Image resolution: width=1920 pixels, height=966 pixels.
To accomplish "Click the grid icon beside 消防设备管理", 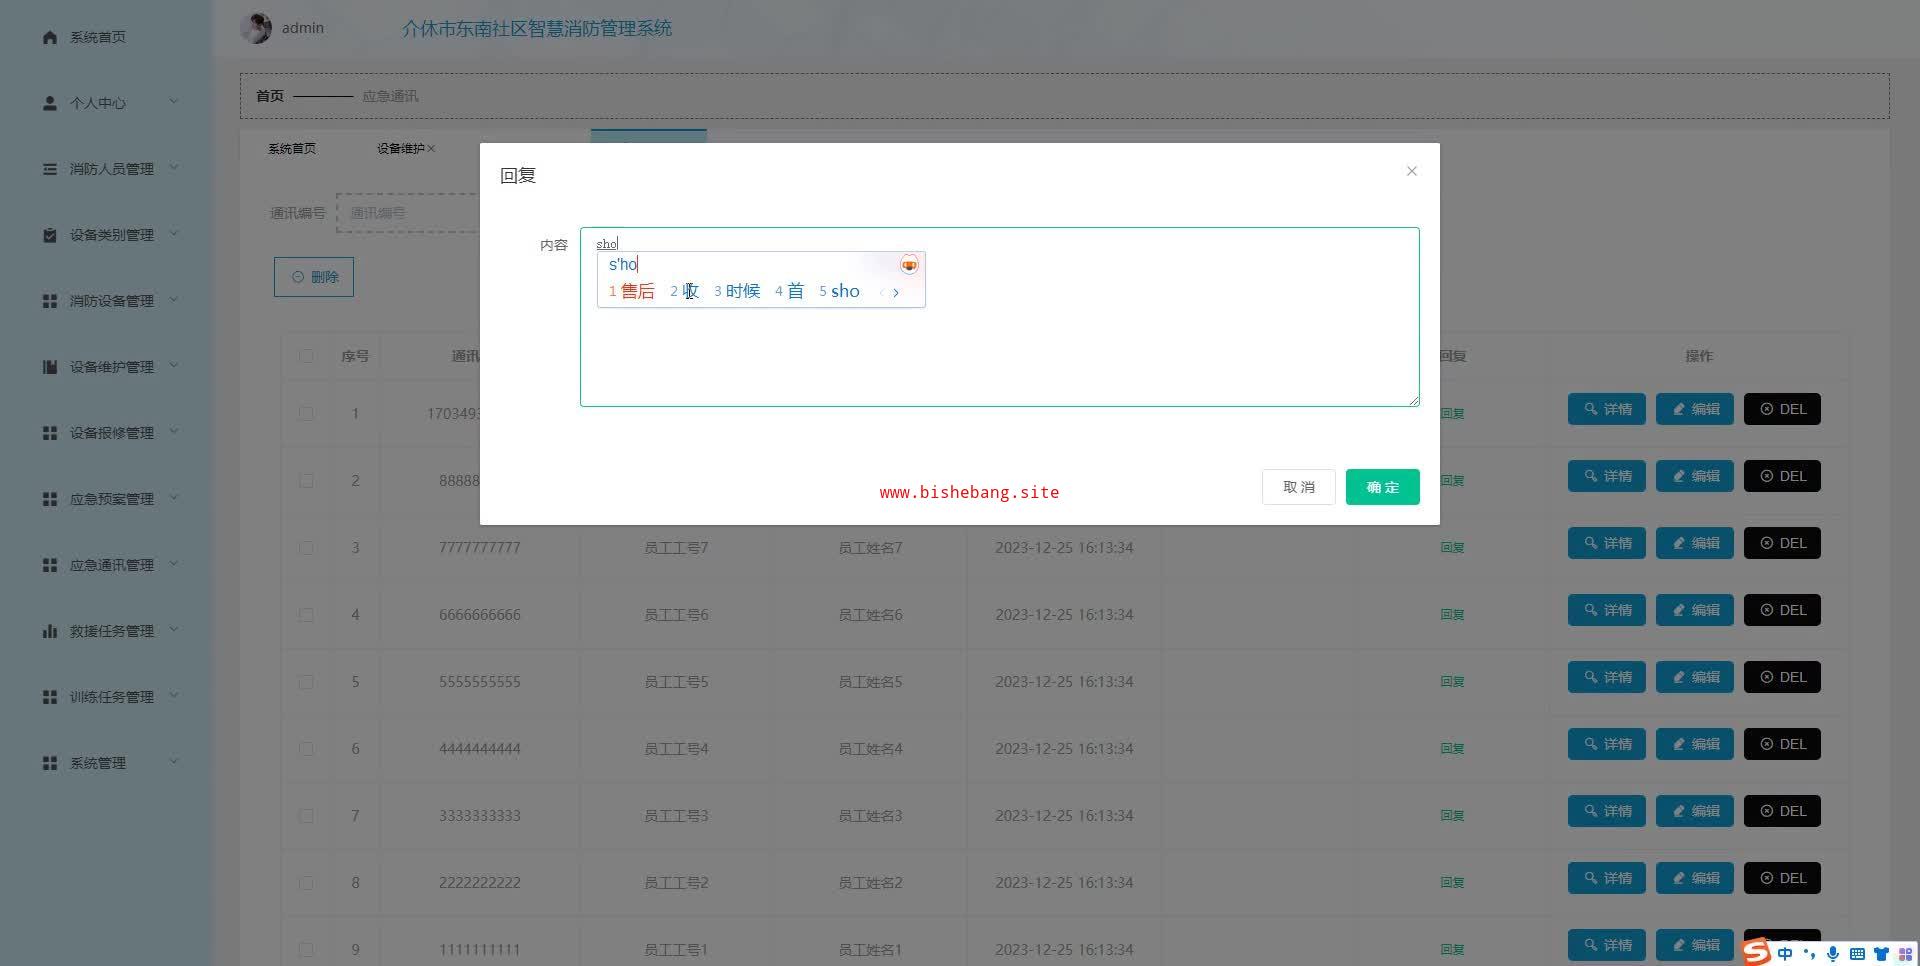I will [50, 301].
